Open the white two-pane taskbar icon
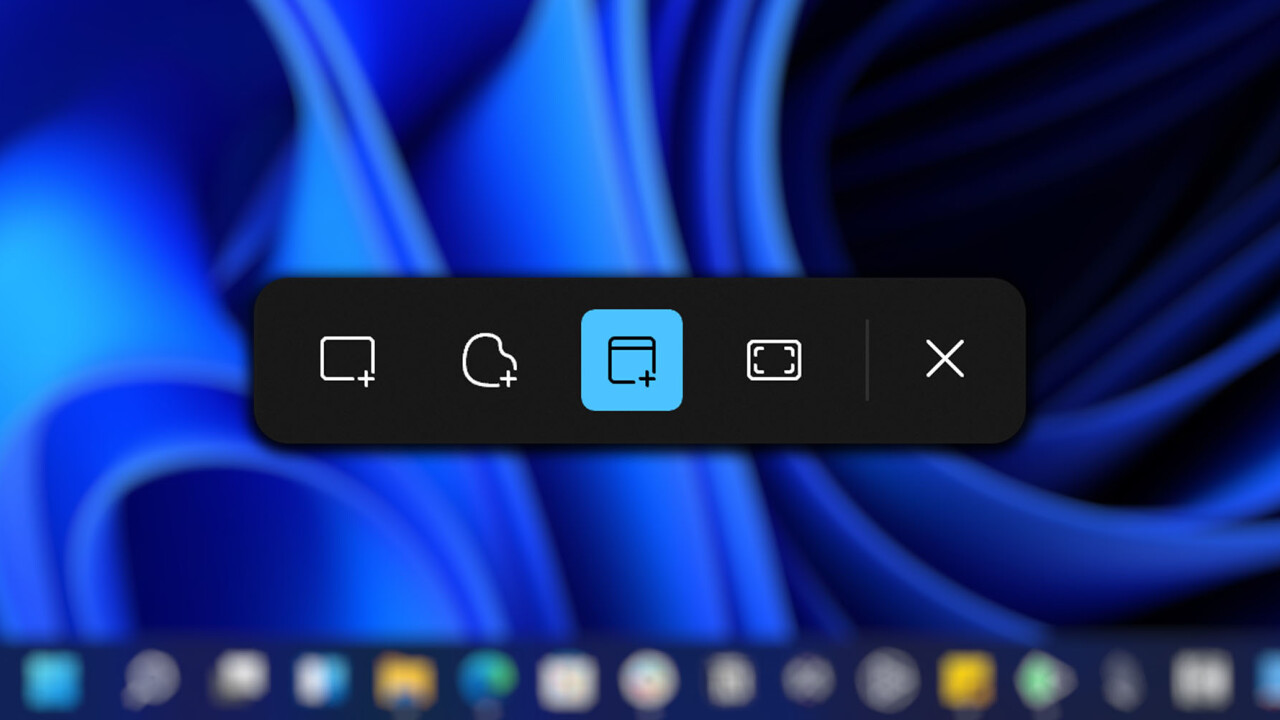This screenshot has height=720, width=1280. (1201, 682)
